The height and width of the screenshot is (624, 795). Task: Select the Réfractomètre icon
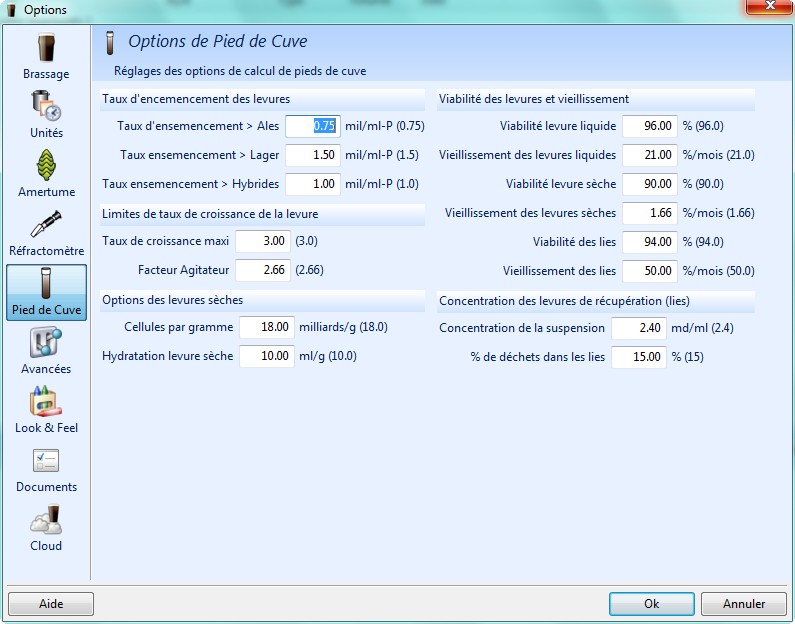tap(46, 225)
